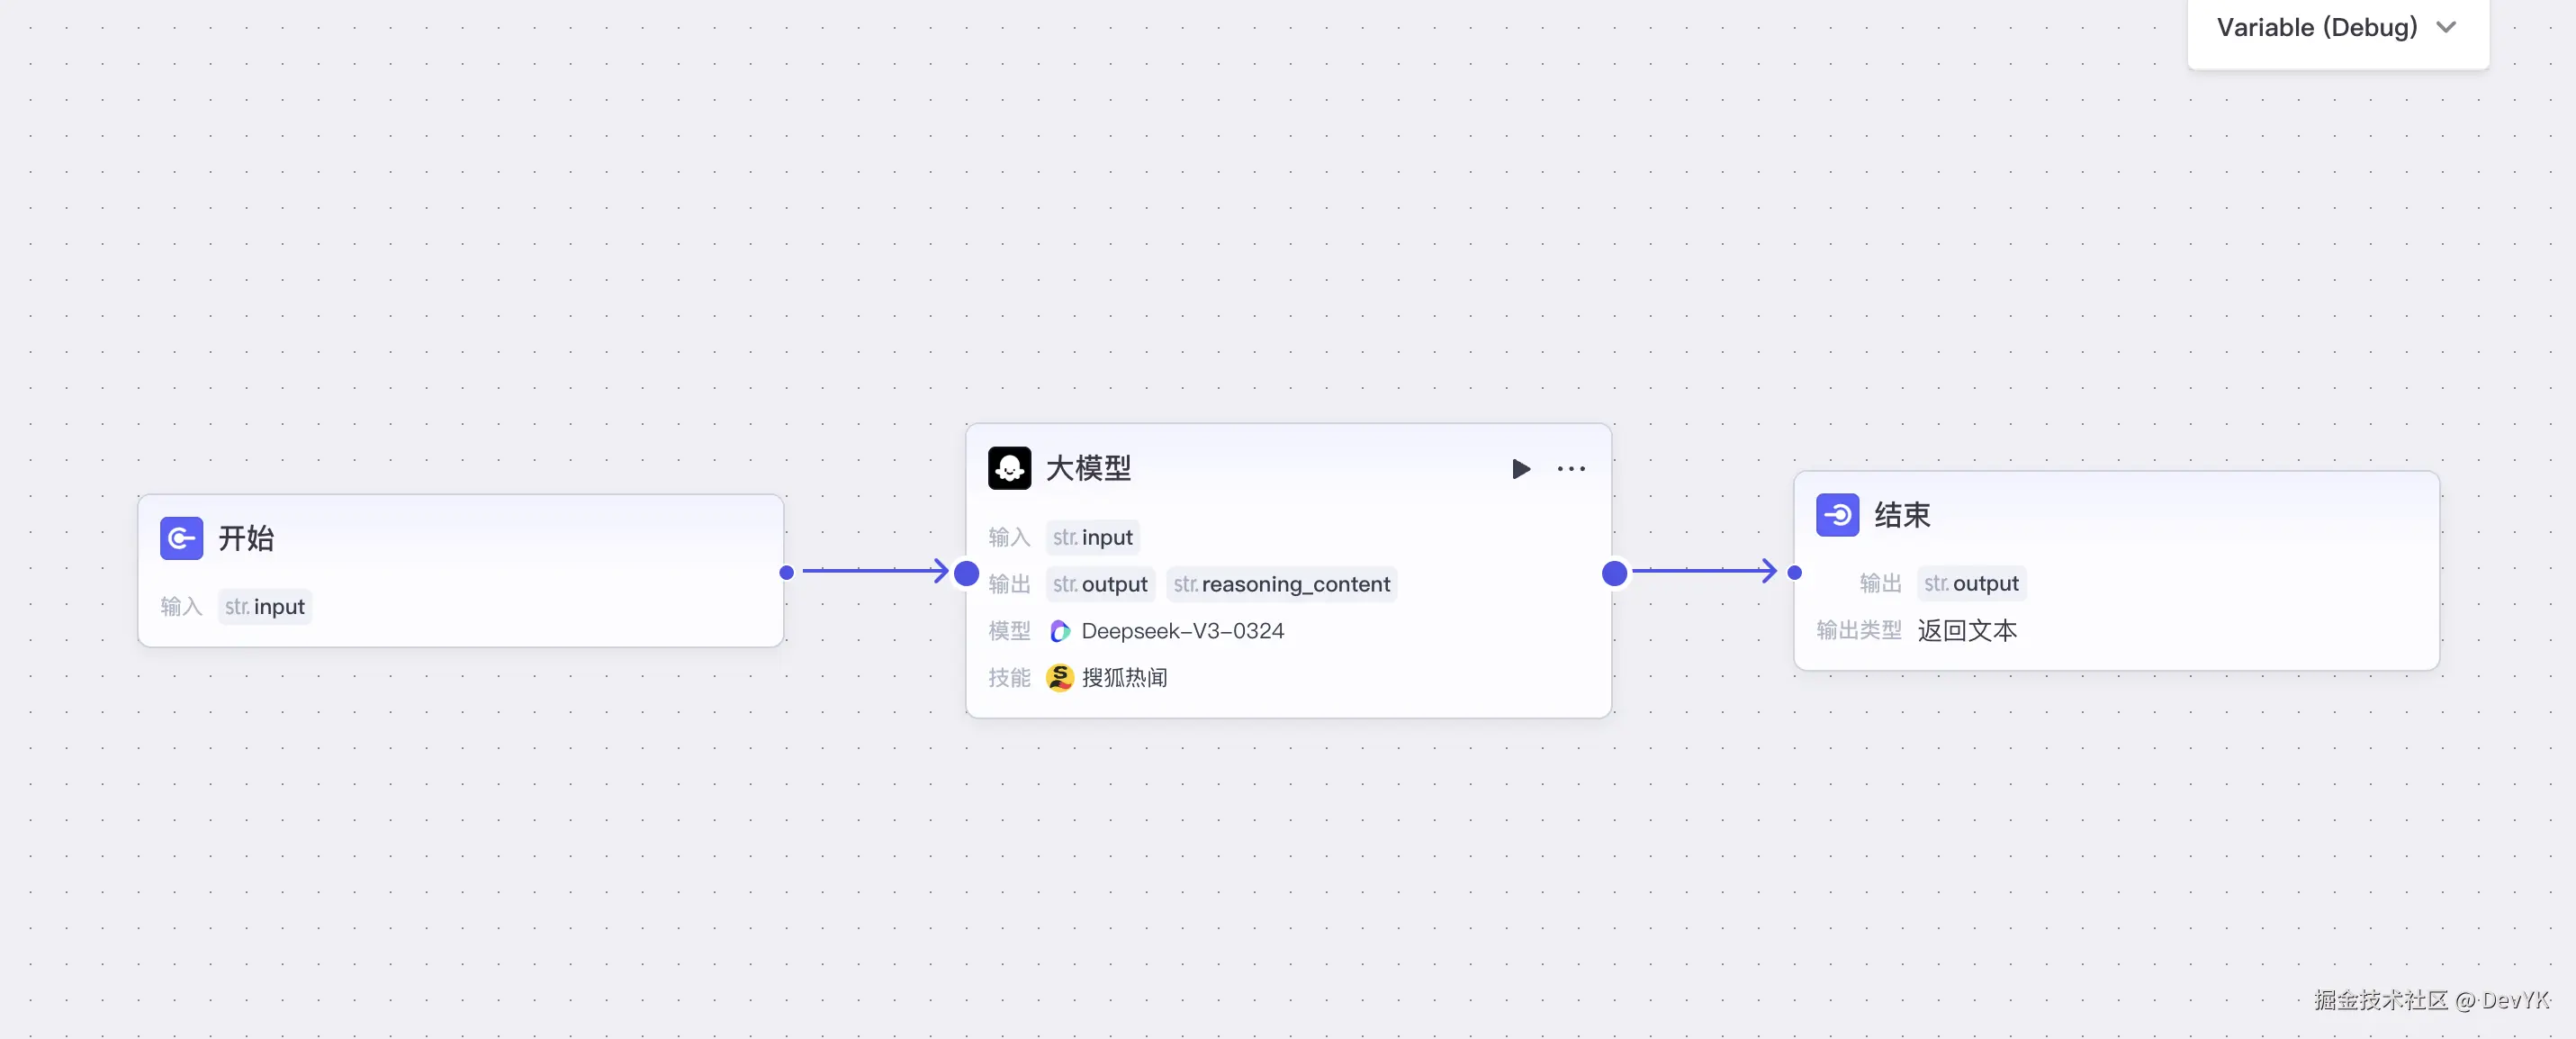This screenshot has width=2576, height=1039.
Task: Click the 大模型 node icon
Action: (1009, 468)
